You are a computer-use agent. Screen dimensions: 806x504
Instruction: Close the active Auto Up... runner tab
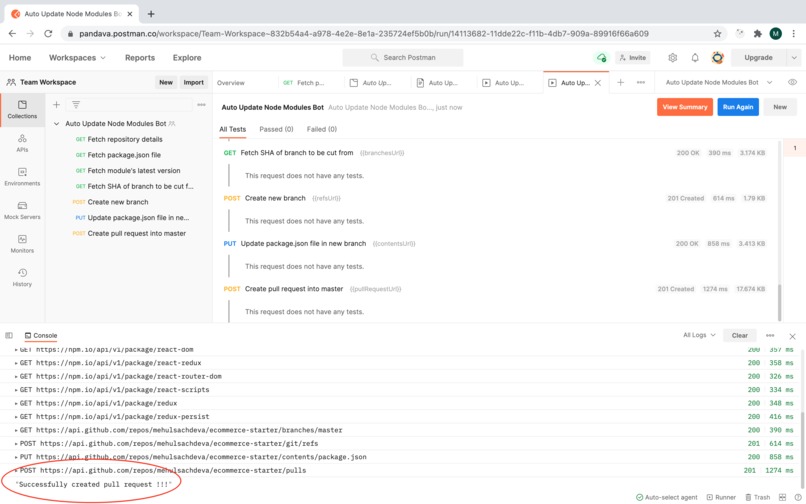click(x=598, y=83)
